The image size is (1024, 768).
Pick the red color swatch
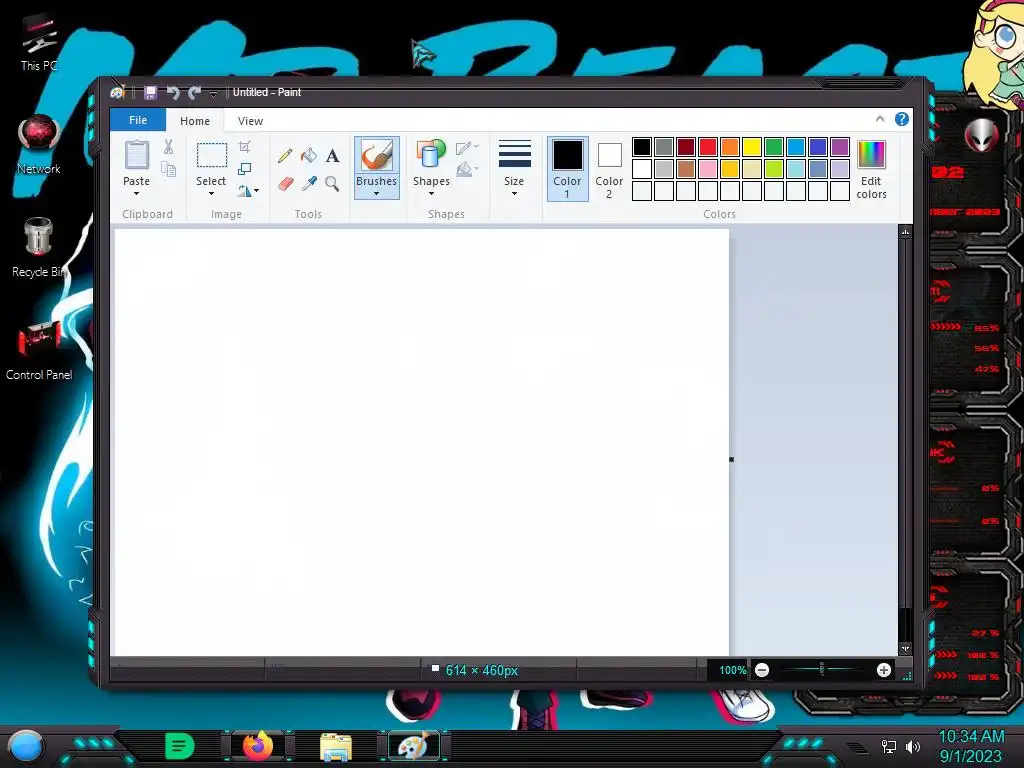pyautogui.click(x=708, y=147)
